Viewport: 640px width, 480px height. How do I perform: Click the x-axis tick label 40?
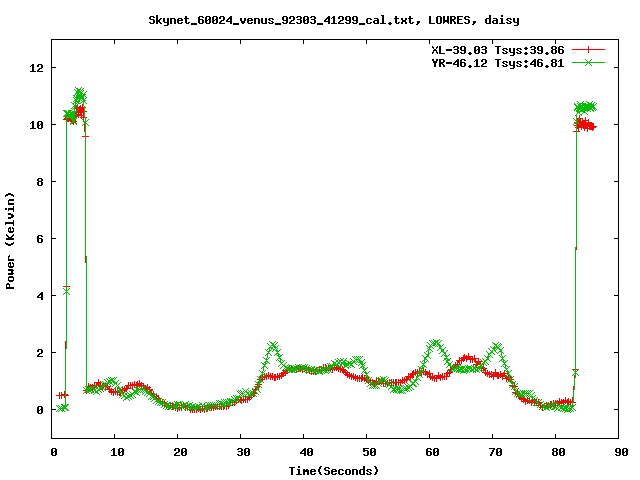tap(306, 452)
